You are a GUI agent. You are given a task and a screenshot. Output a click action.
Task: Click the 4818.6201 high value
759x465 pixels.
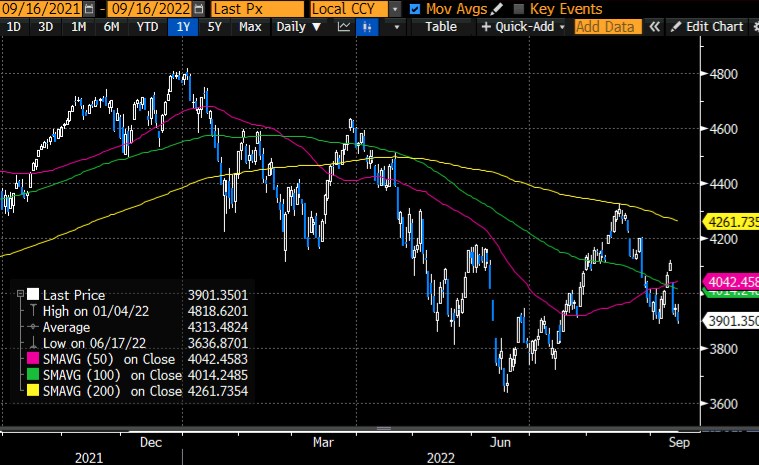click(218, 311)
